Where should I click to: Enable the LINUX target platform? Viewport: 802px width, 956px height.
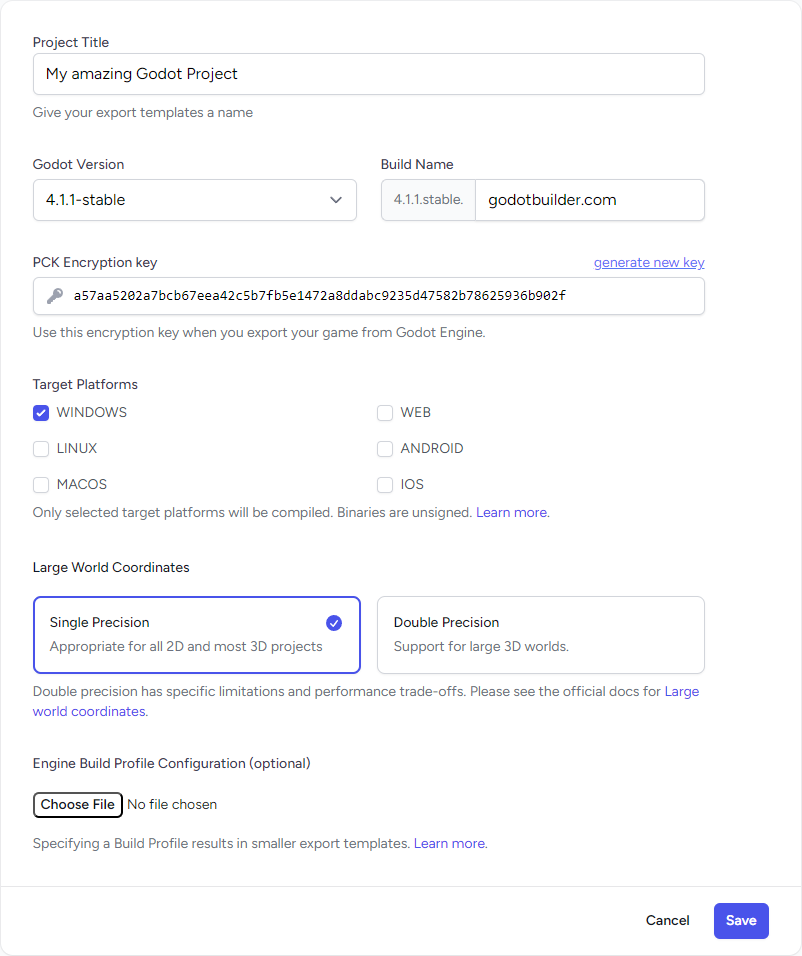pos(41,449)
